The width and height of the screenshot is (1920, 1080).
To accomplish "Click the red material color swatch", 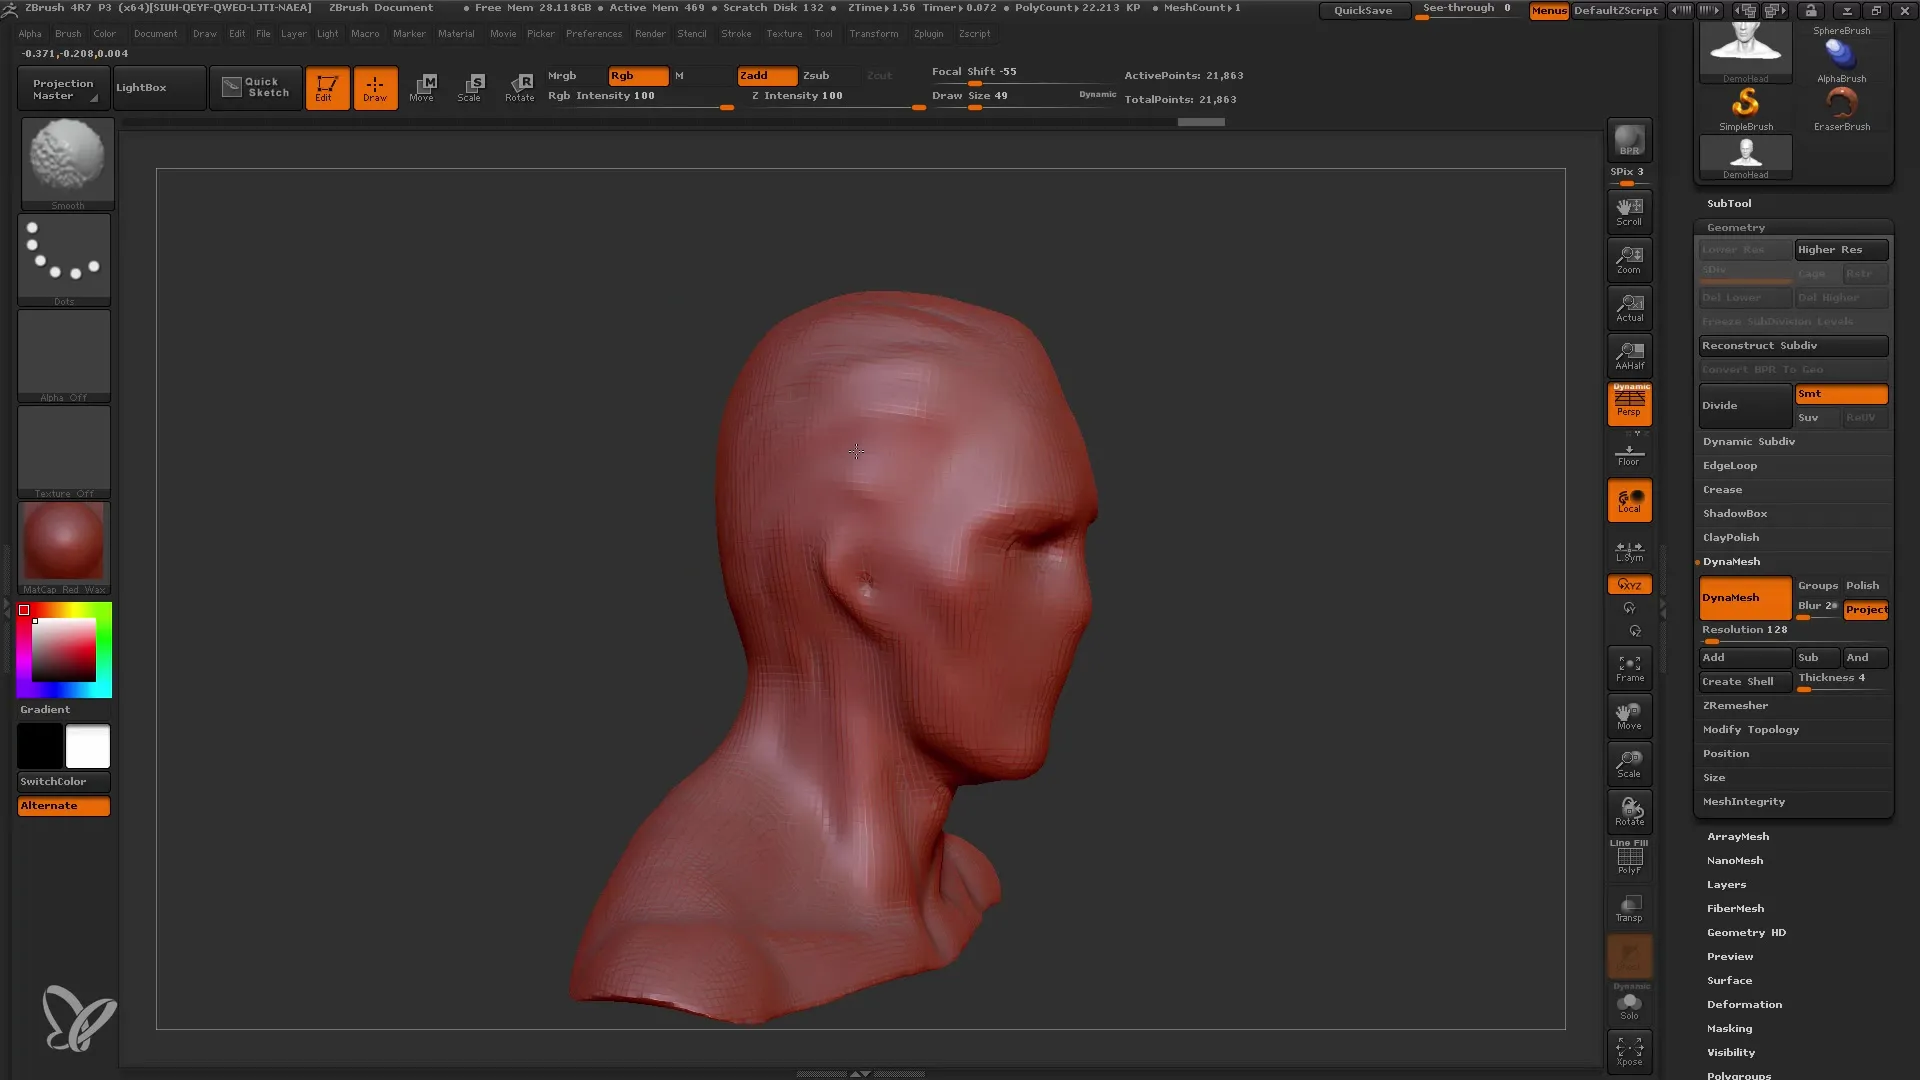I will [x=63, y=545].
